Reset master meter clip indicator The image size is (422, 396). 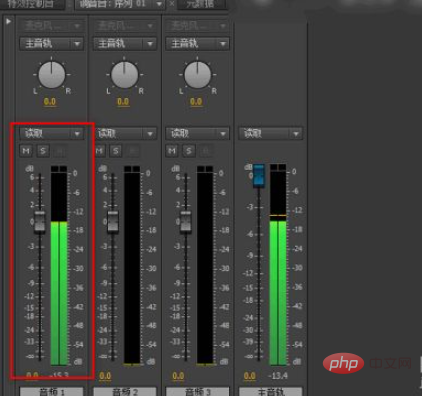coord(278,167)
